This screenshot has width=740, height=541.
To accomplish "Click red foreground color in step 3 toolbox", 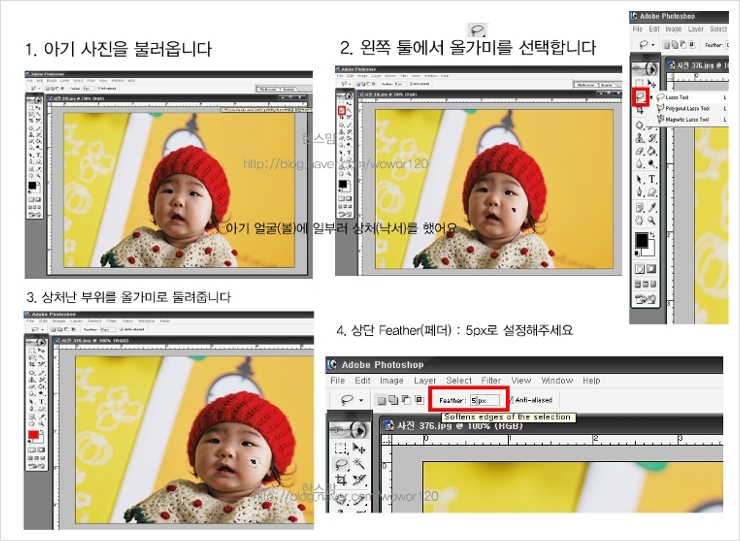I will [x=33, y=435].
